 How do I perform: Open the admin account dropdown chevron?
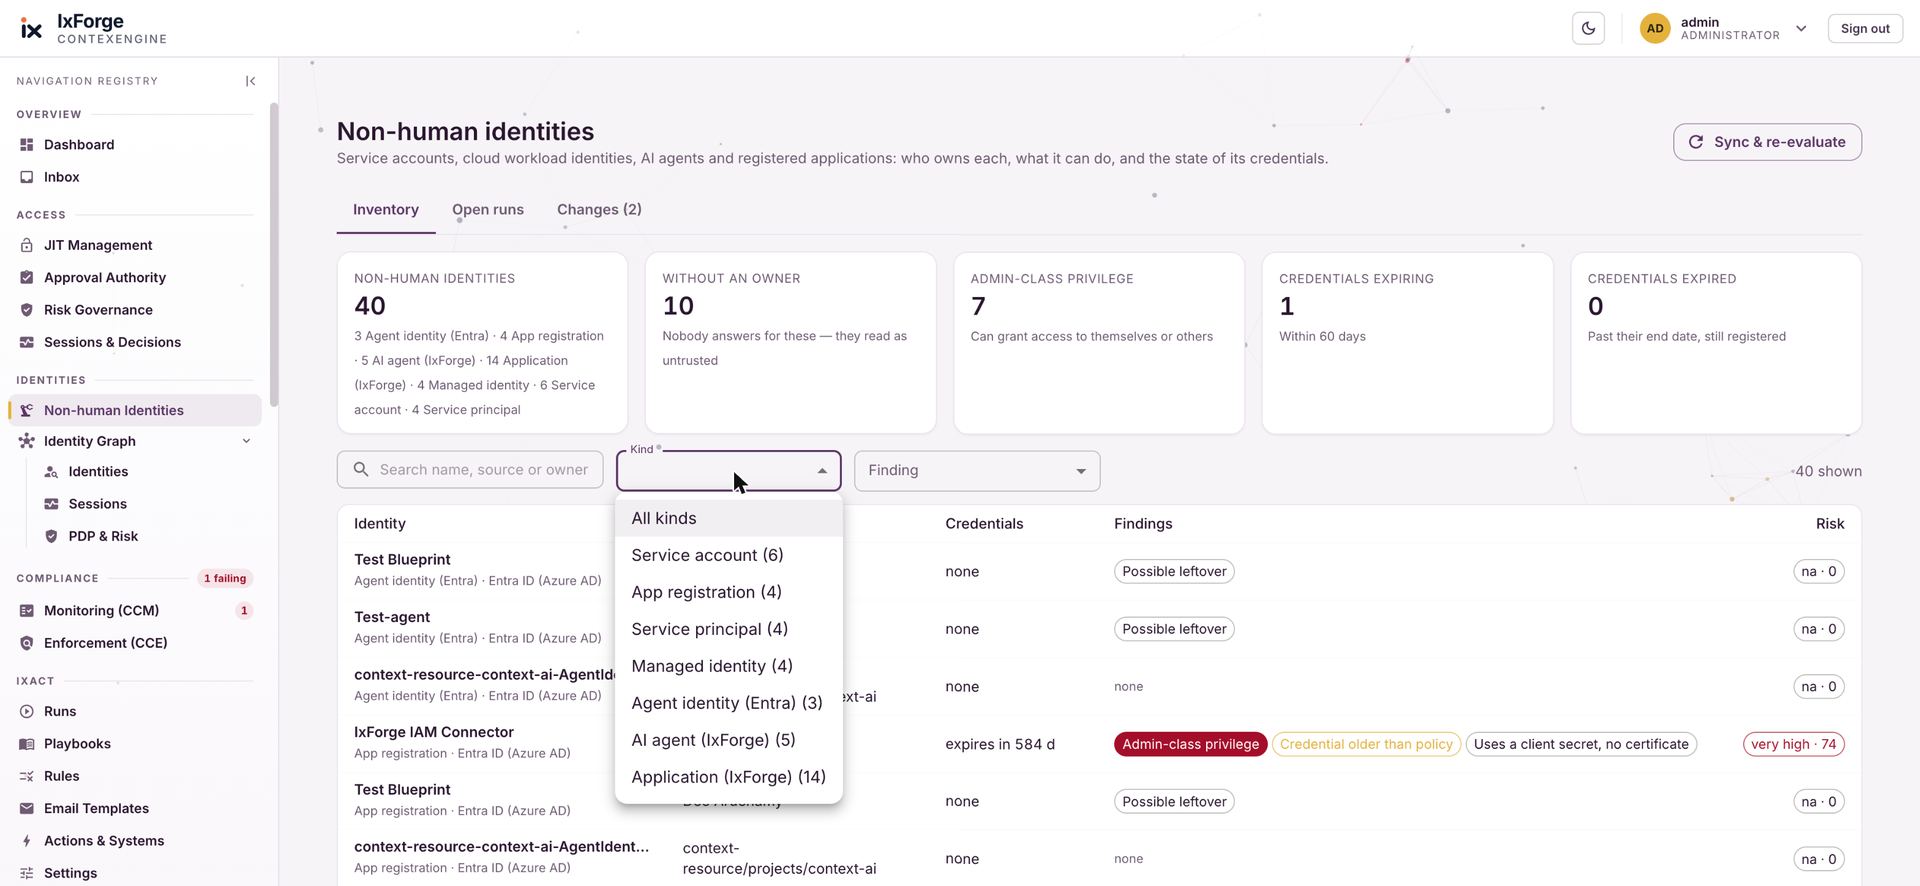pyautogui.click(x=1801, y=28)
